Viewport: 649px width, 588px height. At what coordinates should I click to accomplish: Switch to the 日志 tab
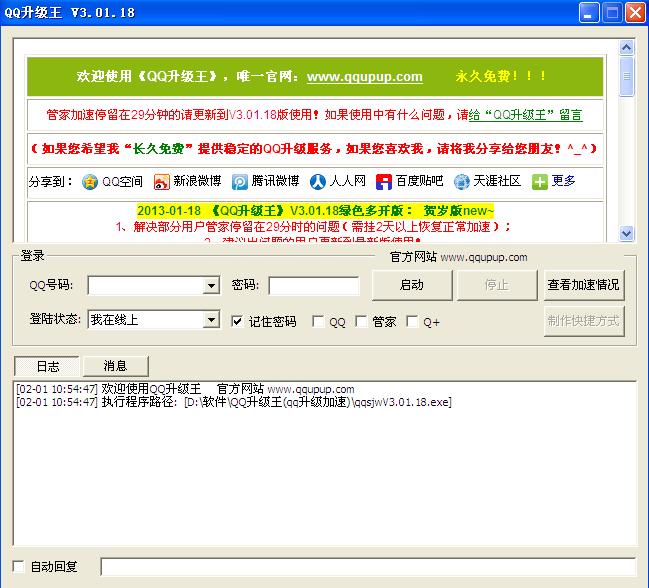(x=47, y=366)
